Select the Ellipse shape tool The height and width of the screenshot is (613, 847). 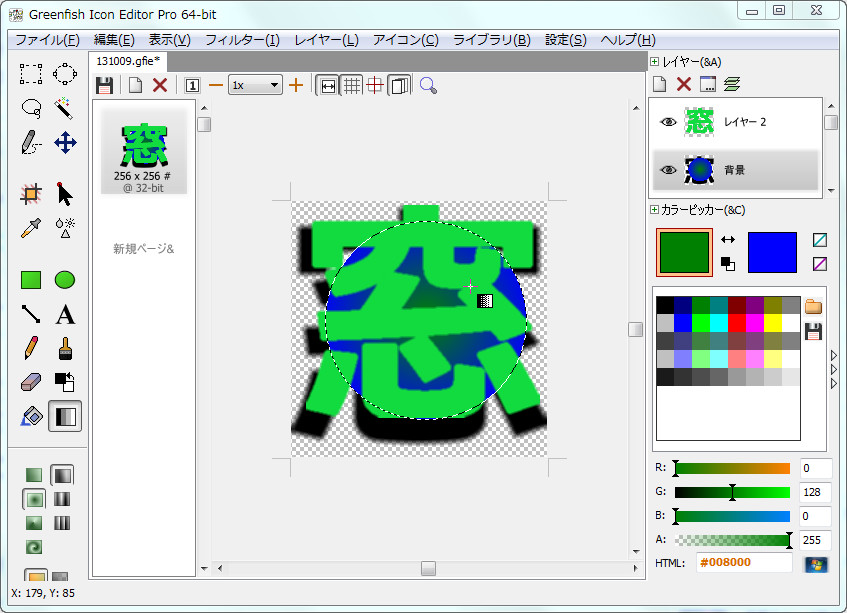65,280
